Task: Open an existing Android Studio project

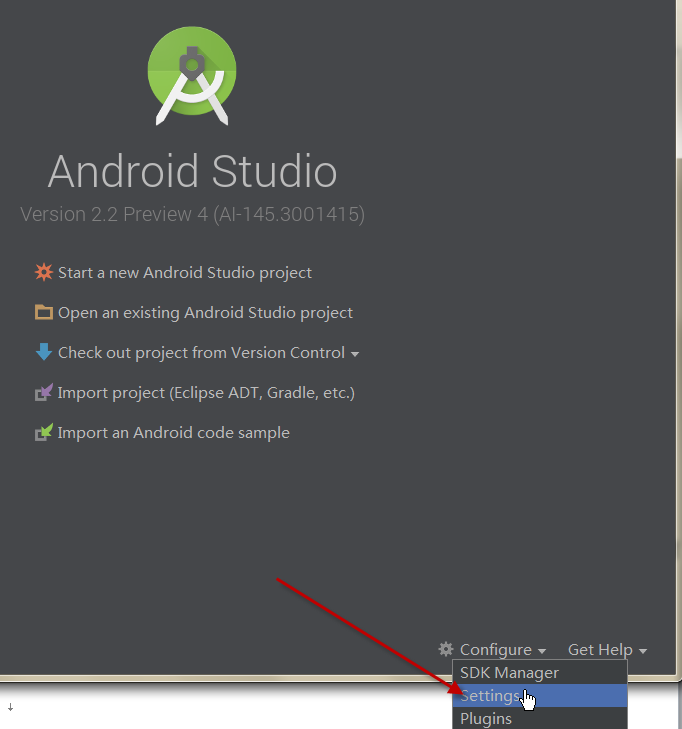Action: pos(205,313)
